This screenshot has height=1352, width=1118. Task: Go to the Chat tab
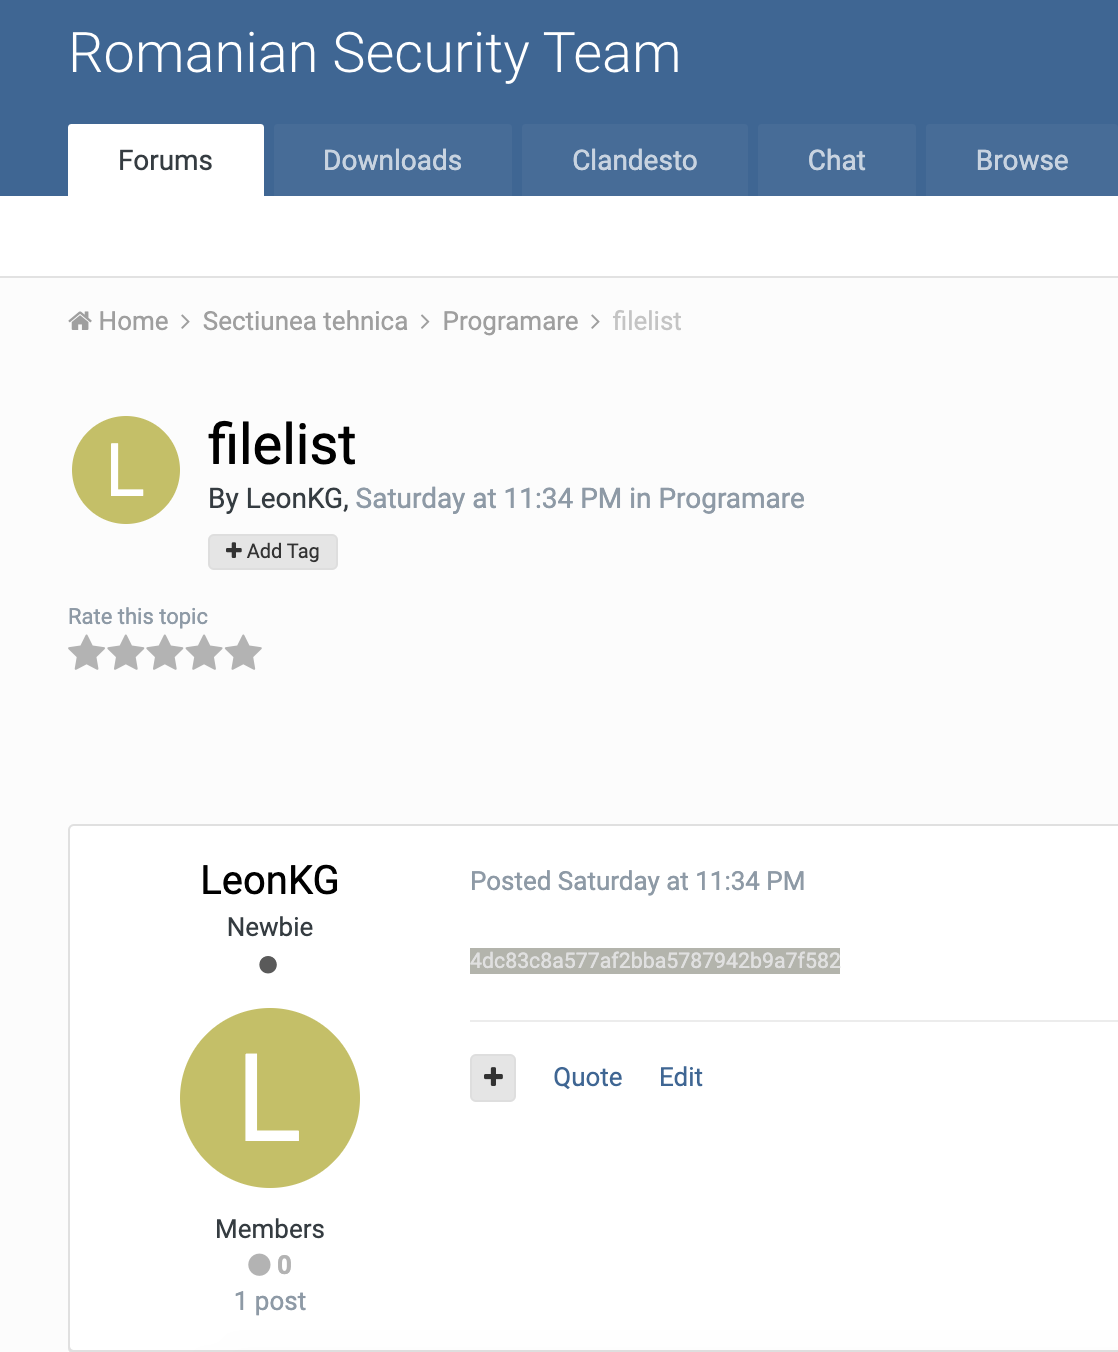click(x=837, y=160)
